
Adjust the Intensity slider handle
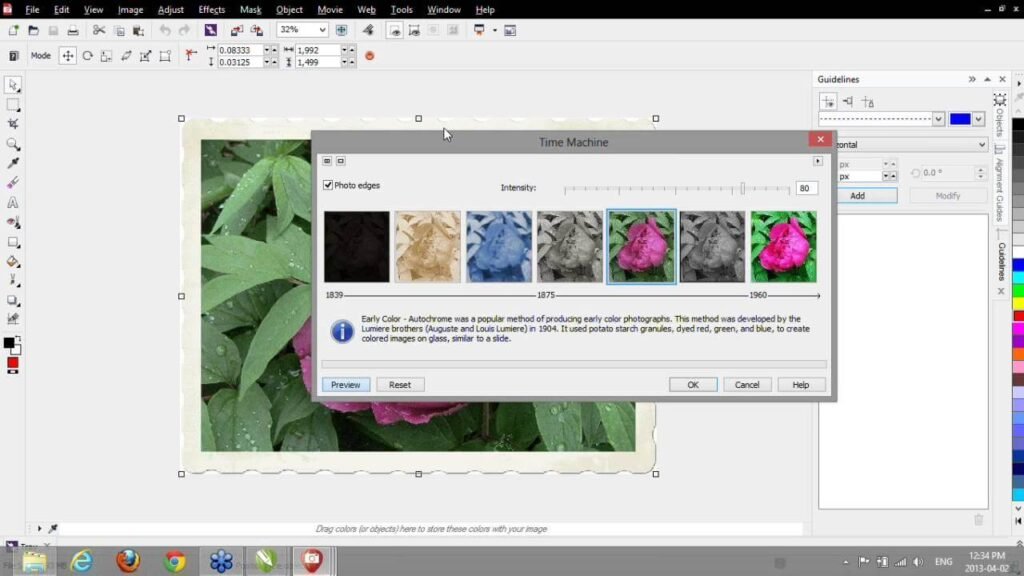(x=743, y=188)
